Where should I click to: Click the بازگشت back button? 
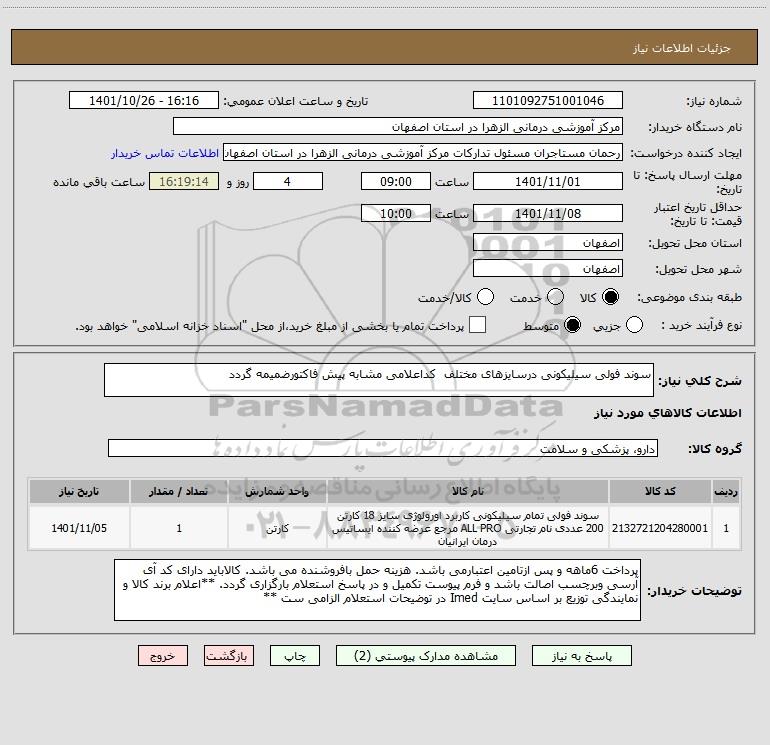[x=229, y=656]
